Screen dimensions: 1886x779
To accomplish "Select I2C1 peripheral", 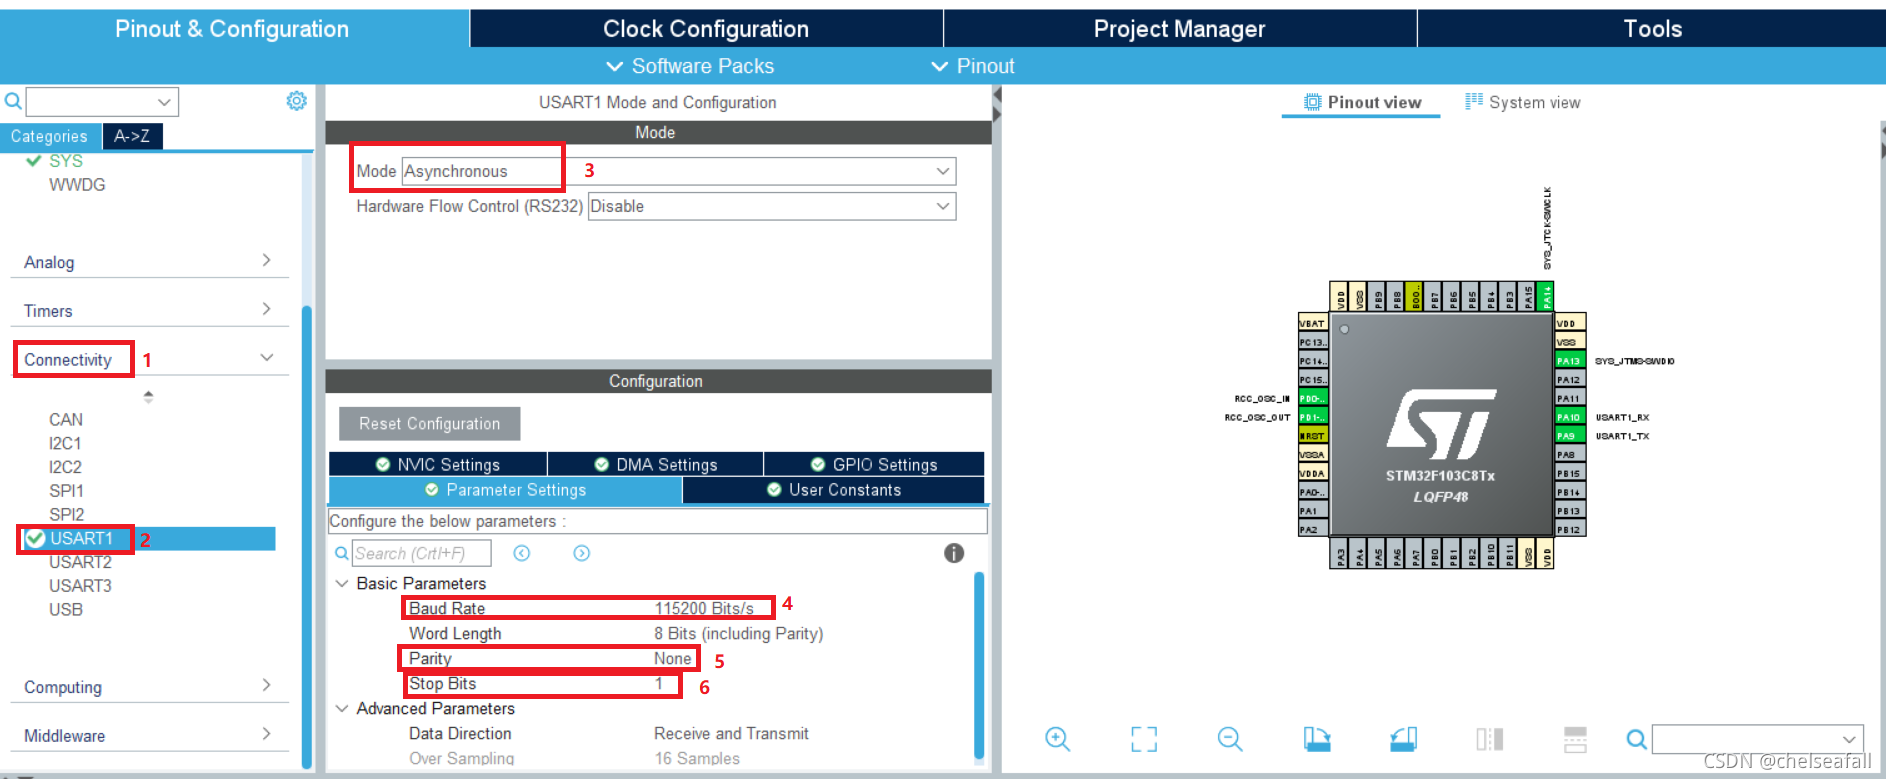I will [65, 443].
